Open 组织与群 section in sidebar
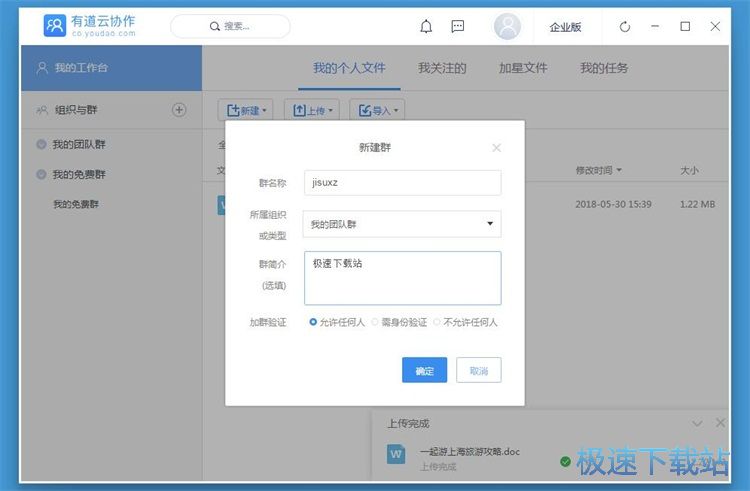The height and width of the screenshot is (491, 750). (76, 109)
